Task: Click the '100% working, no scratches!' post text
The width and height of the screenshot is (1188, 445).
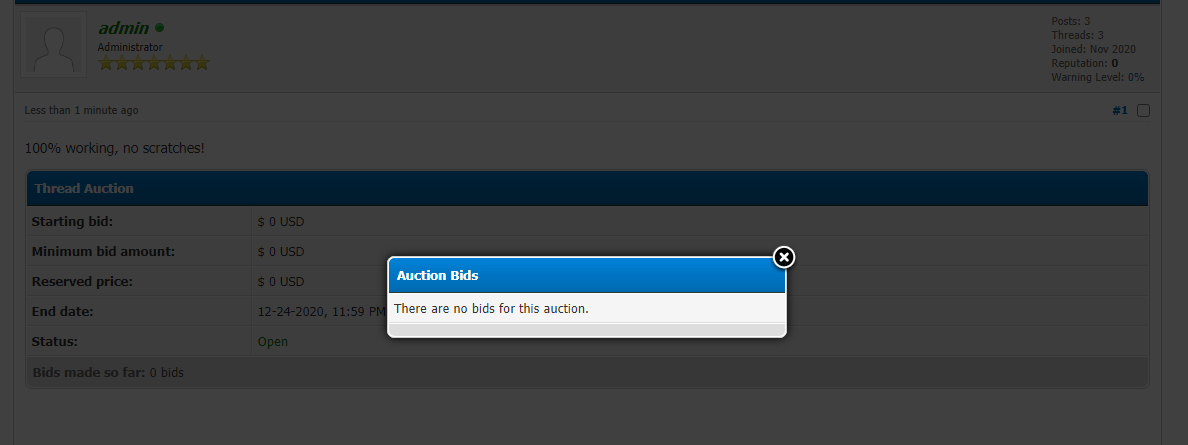Action: coord(114,148)
